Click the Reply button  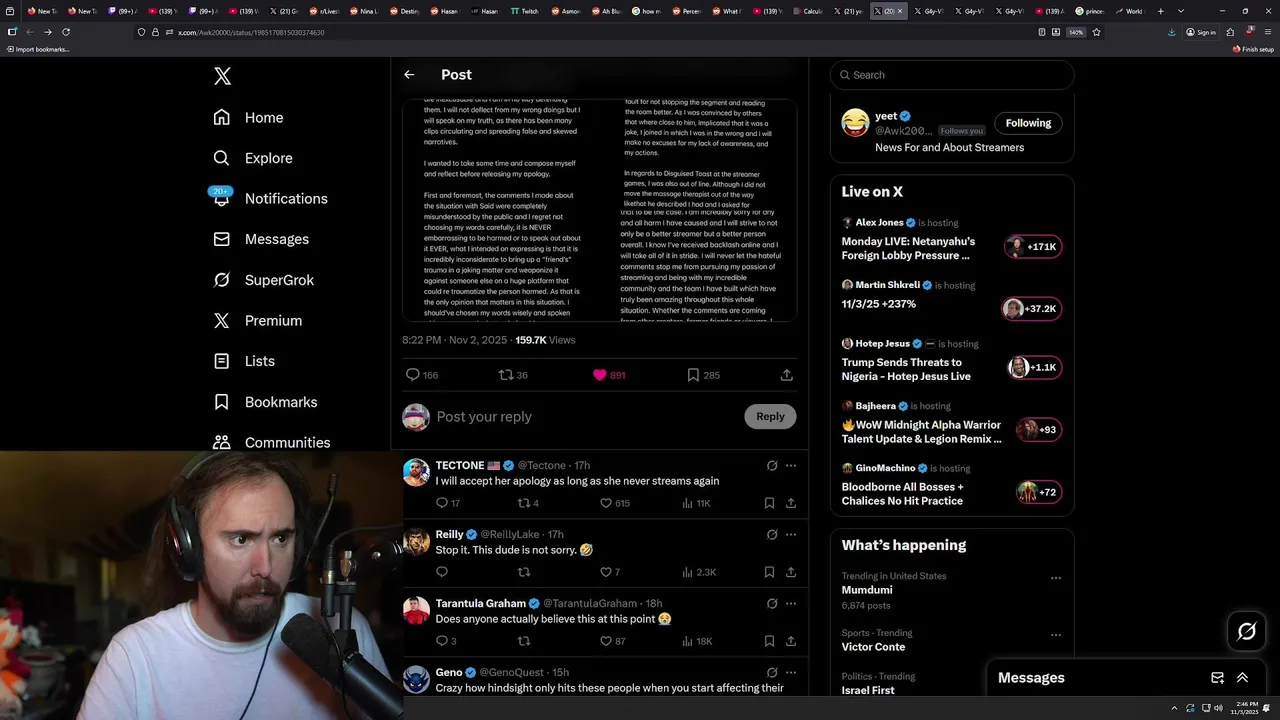770,416
